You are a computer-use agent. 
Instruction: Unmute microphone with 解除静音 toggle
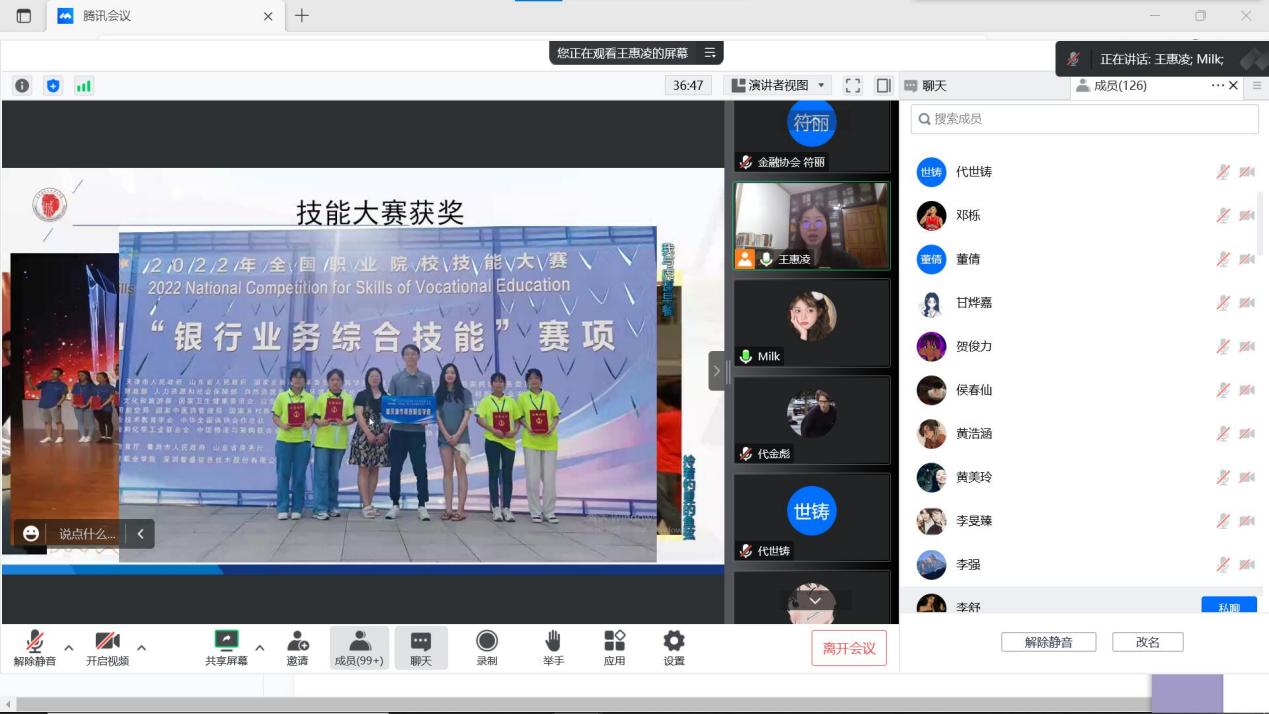(35, 647)
